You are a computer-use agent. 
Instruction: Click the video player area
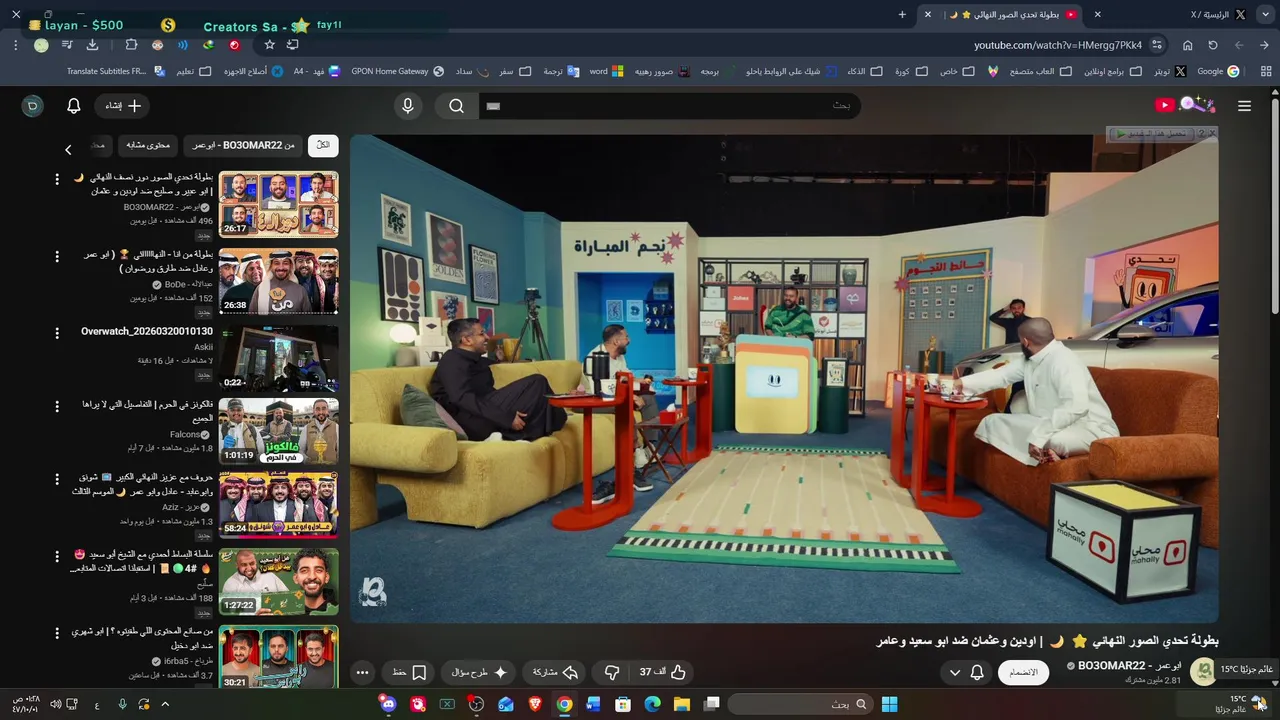(x=784, y=379)
